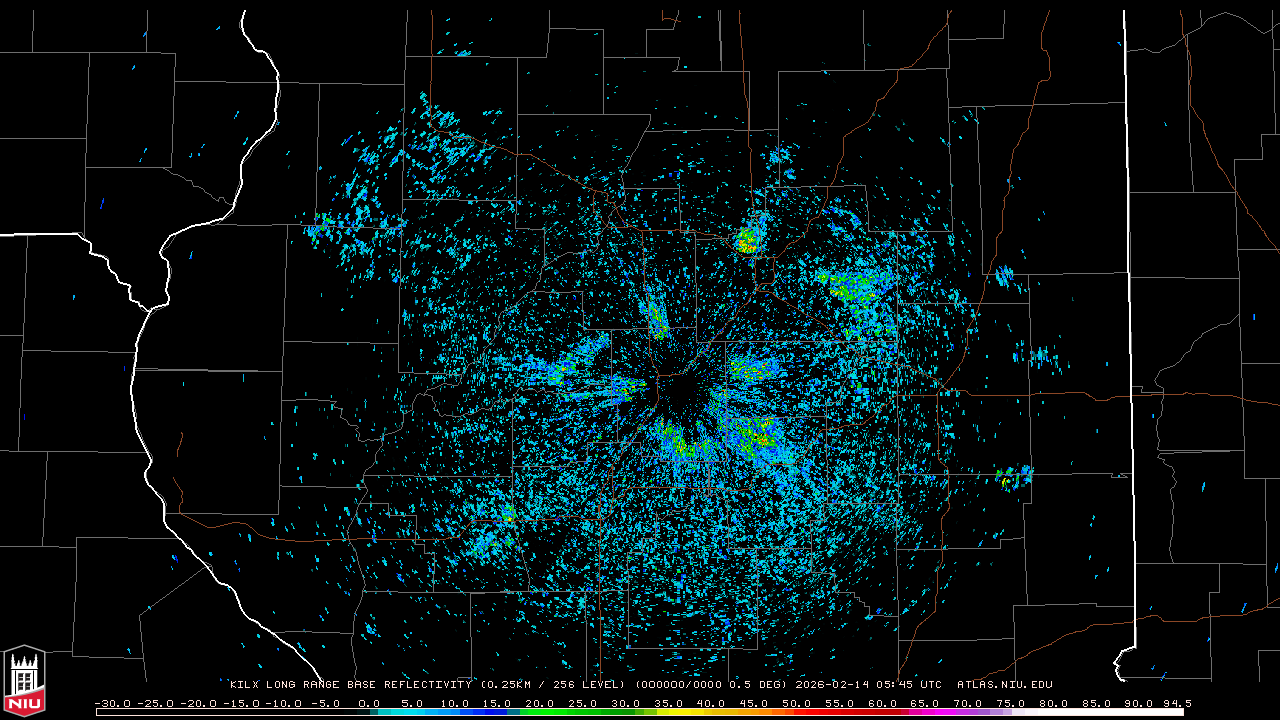1280x720 pixels.
Task: Click the 05:45 UTC time stamp
Action: [911, 685]
